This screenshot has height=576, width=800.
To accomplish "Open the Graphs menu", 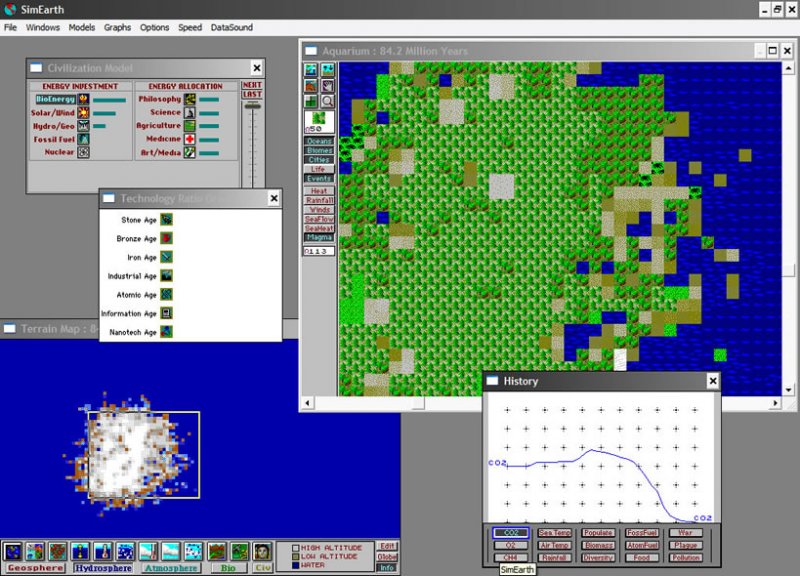I will tap(117, 28).
